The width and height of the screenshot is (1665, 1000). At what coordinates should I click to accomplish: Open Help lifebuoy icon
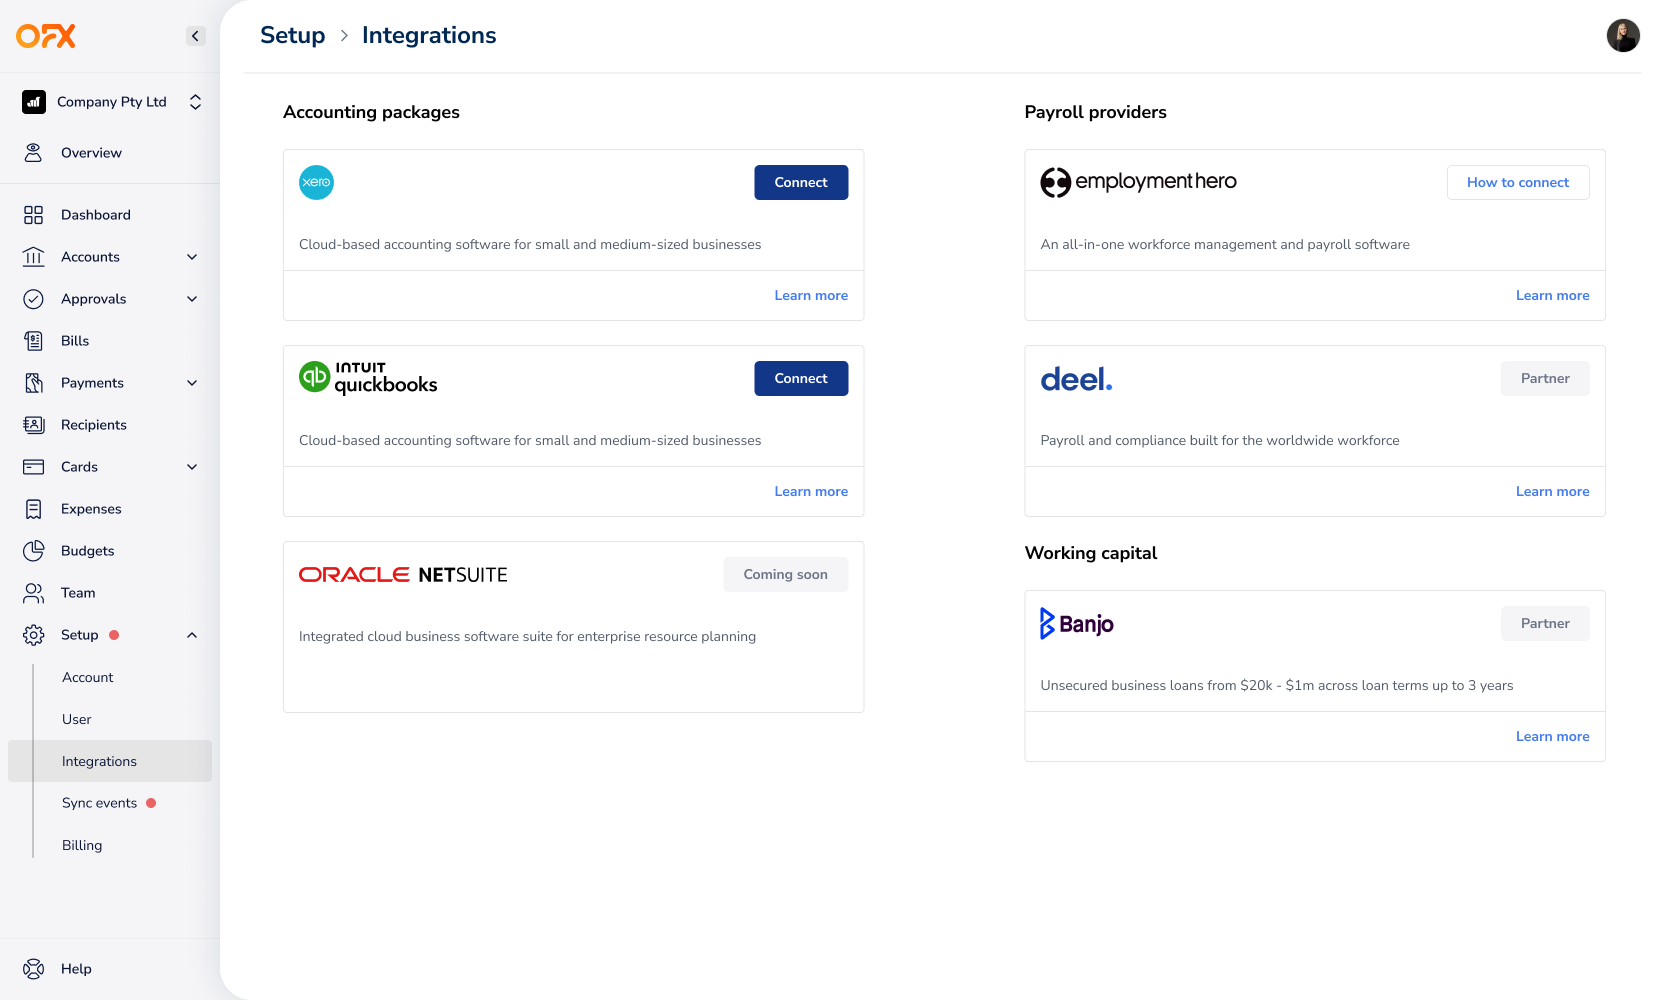coord(33,969)
